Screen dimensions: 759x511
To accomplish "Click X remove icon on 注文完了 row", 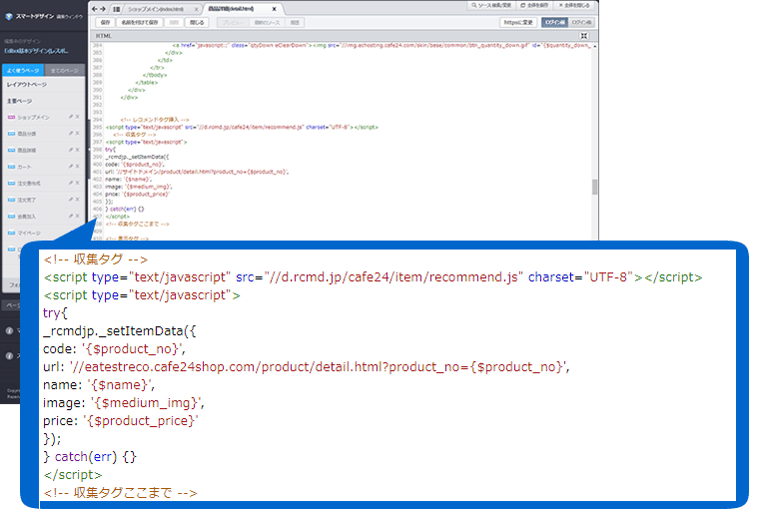I will tap(77, 199).
